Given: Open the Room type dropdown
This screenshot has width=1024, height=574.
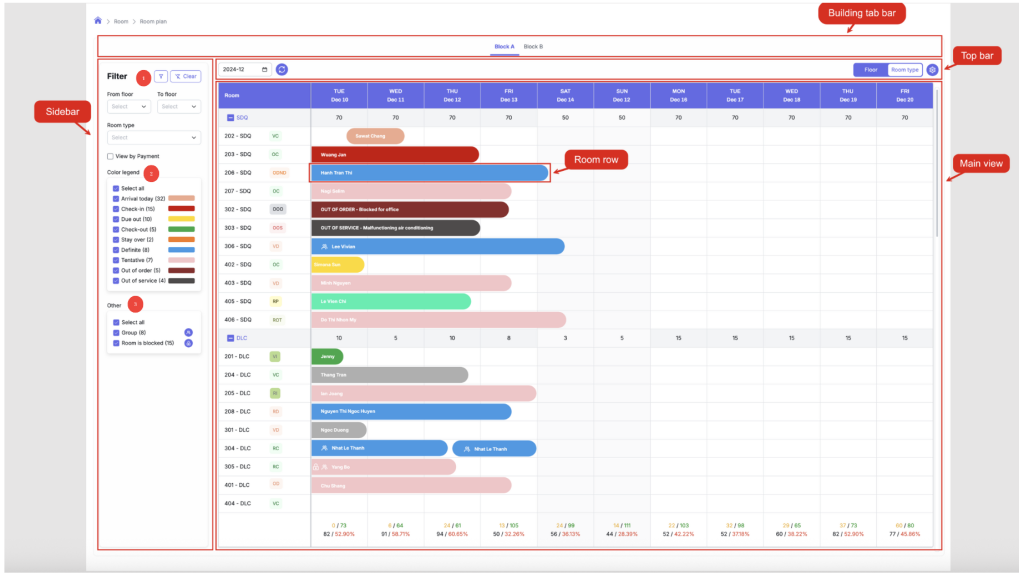Looking at the screenshot, I should [154, 137].
